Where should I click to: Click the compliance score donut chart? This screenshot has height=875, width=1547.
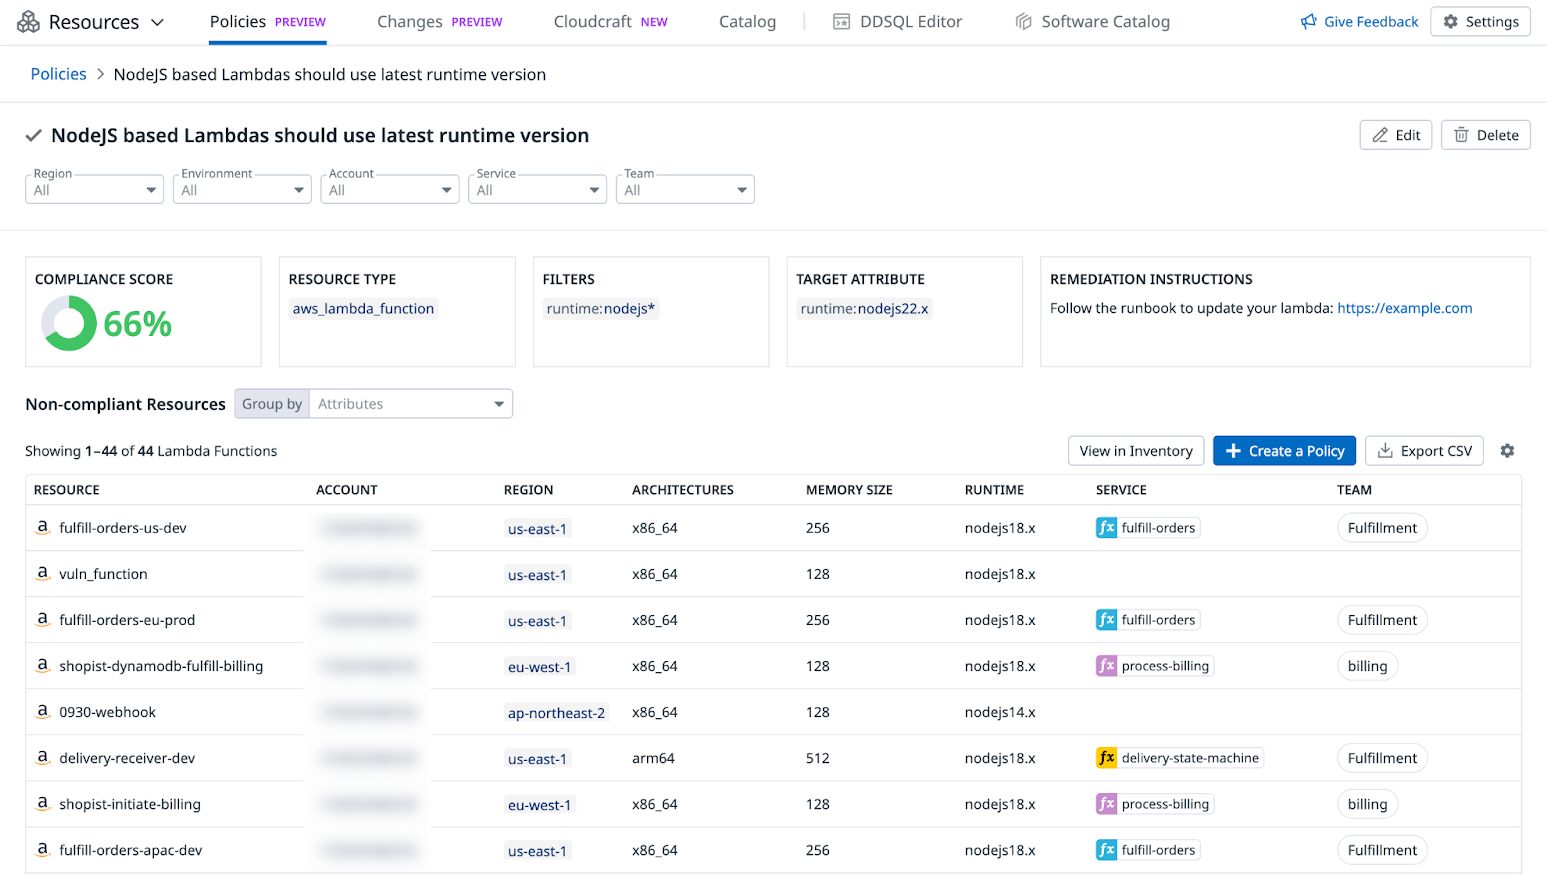point(68,323)
